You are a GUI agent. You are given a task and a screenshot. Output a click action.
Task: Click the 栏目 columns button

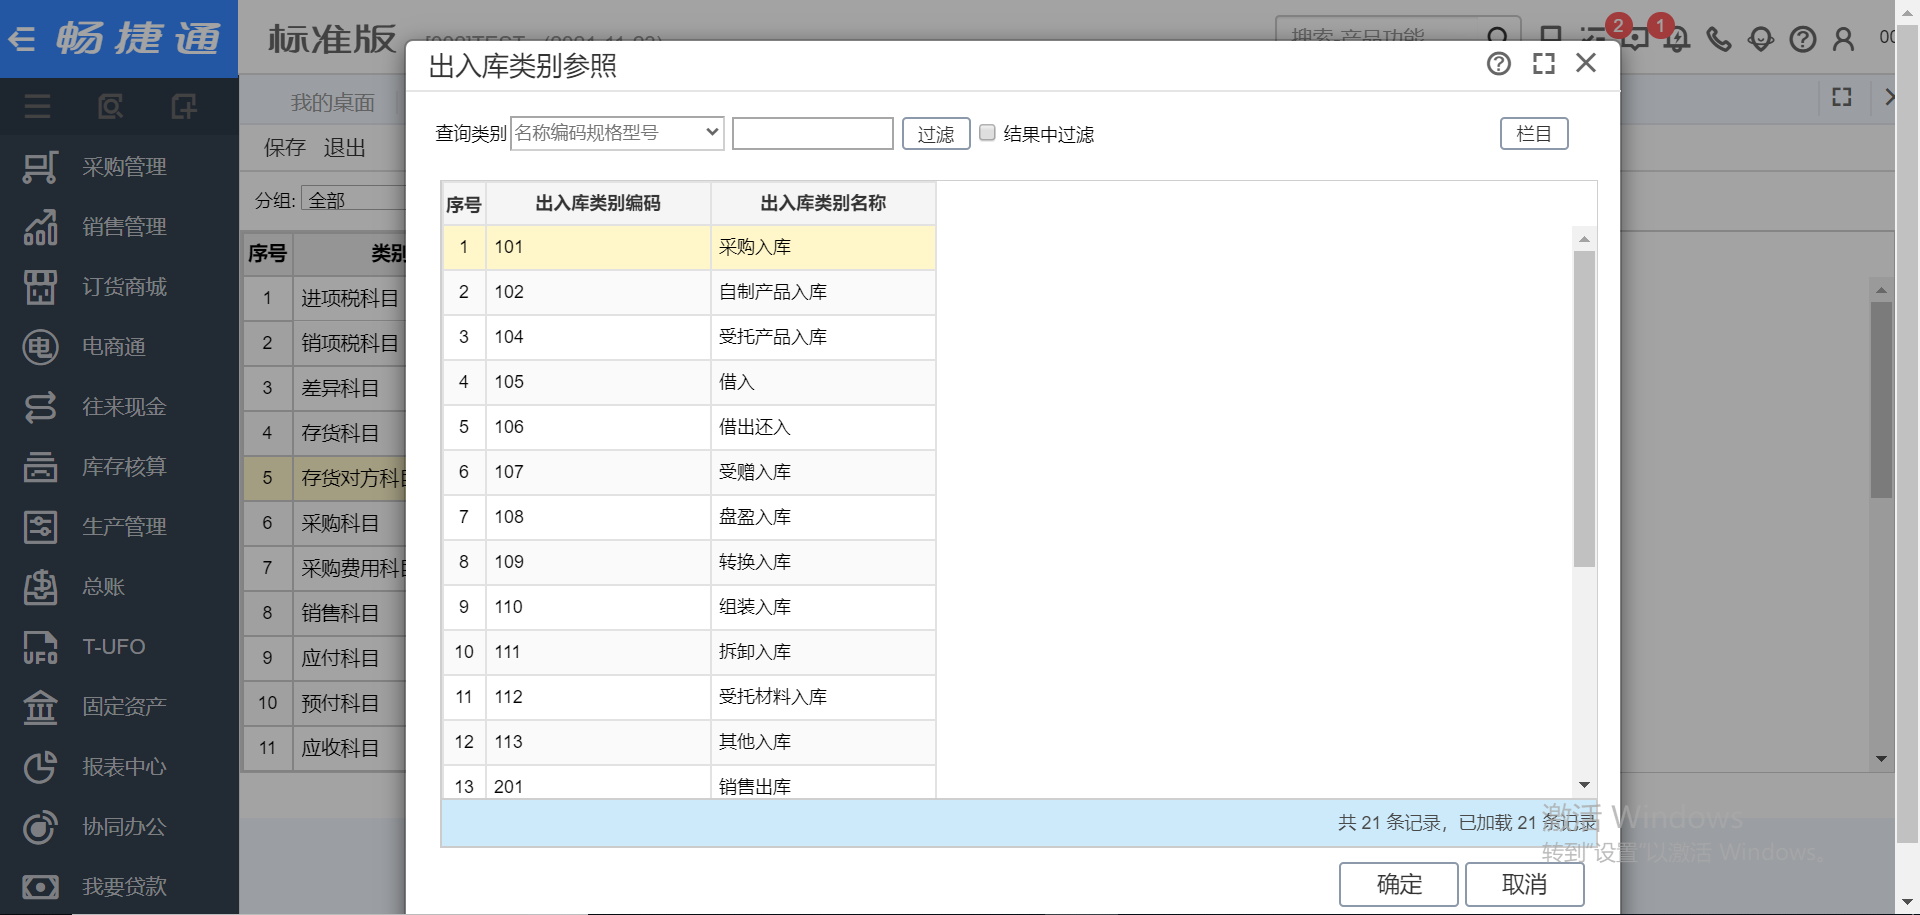pyautogui.click(x=1534, y=133)
